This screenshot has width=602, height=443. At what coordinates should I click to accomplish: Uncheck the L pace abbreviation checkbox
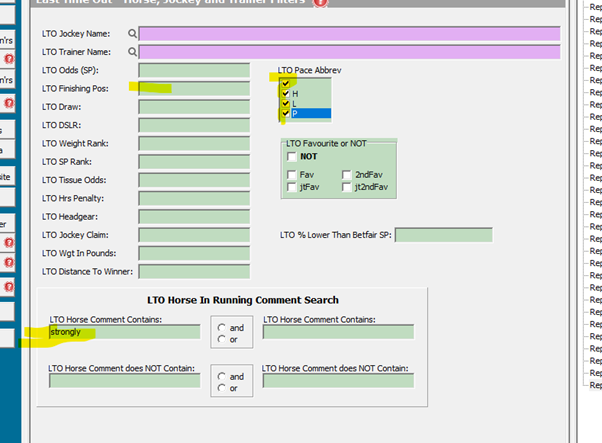click(285, 103)
